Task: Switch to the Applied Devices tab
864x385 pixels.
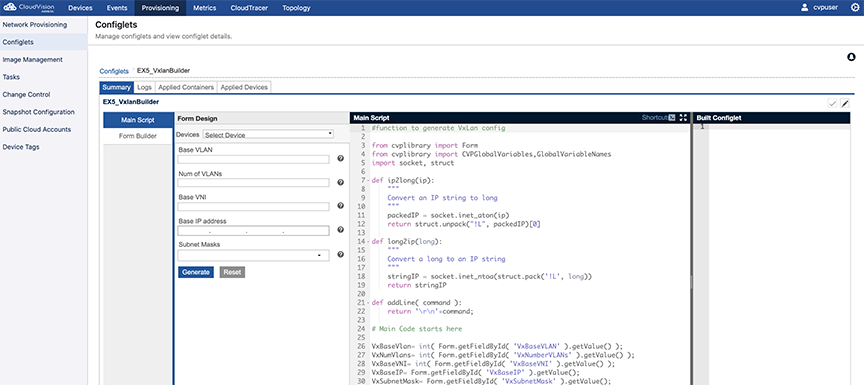Action: pyautogui.click(x=244, y=87)
